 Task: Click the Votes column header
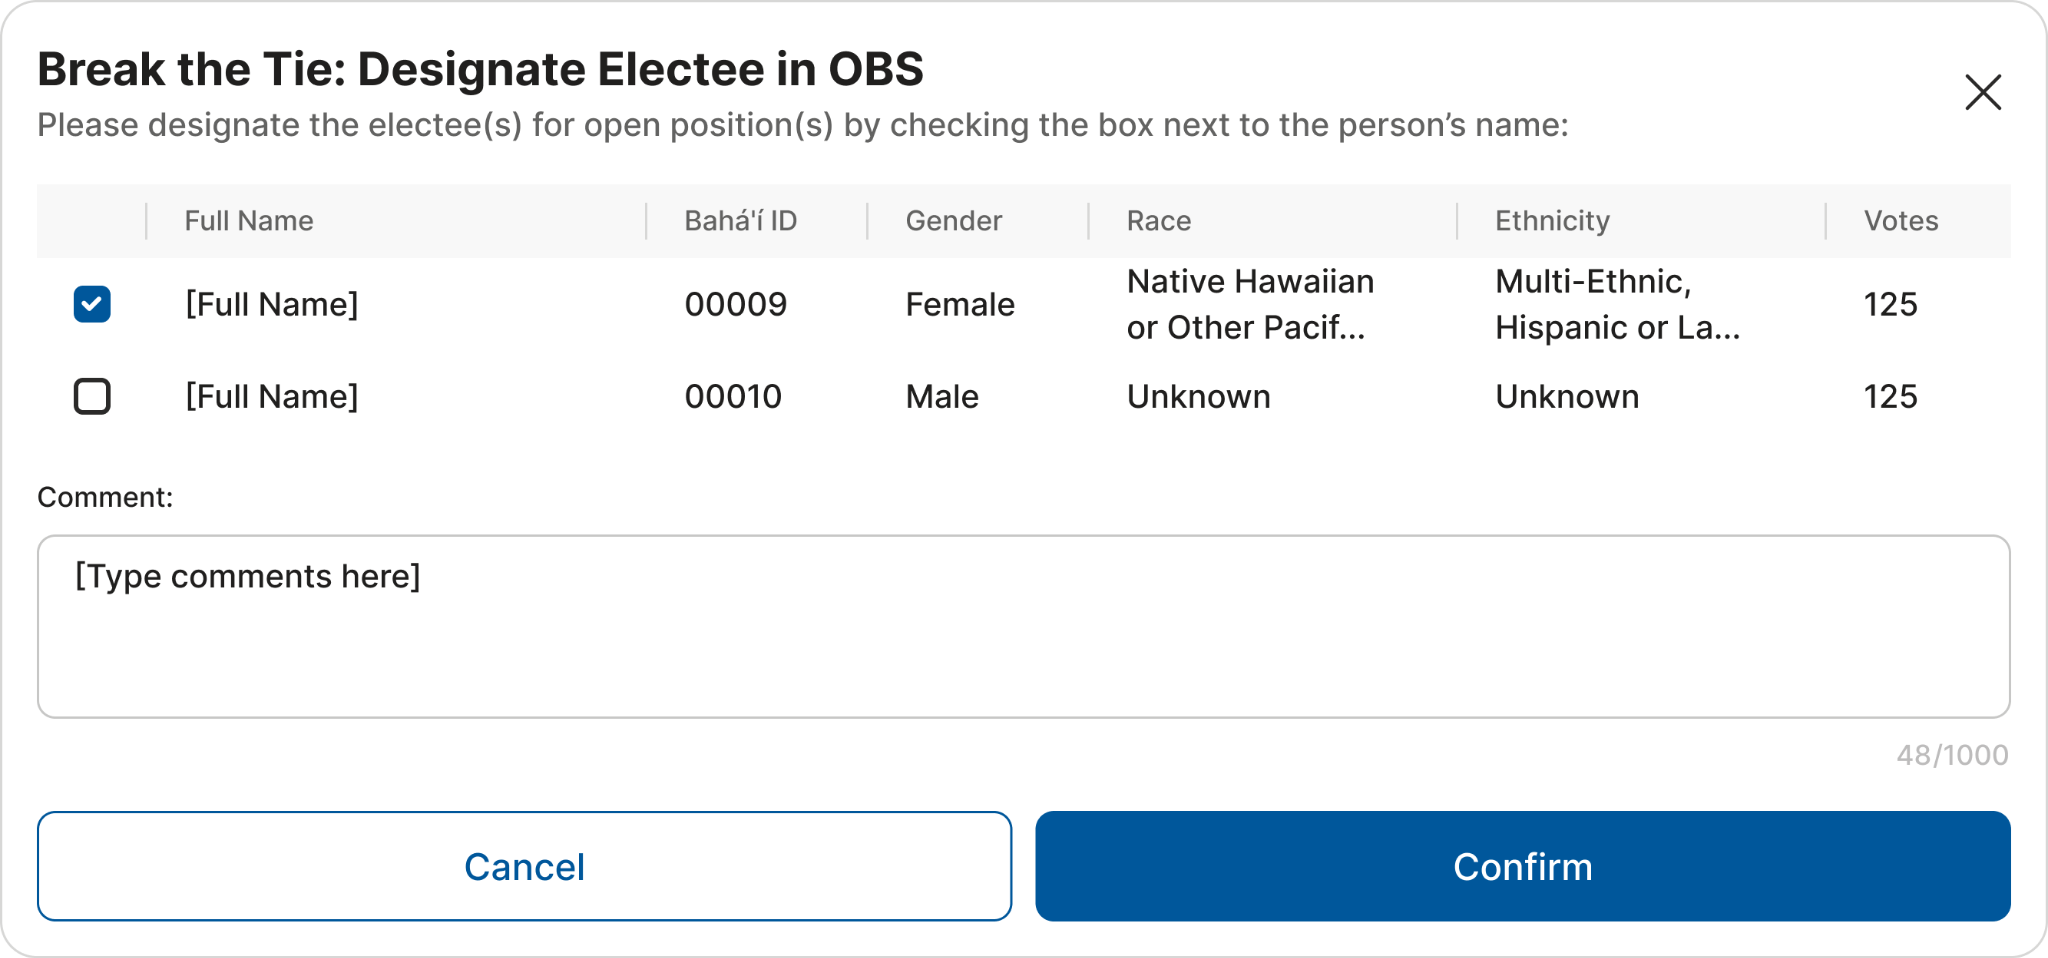(x=1900, y=221)
